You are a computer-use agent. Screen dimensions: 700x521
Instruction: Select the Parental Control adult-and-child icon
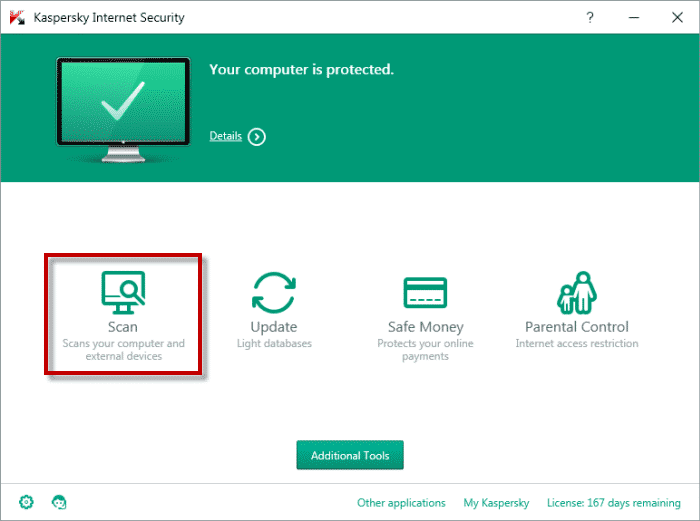[x=576, y=292]
